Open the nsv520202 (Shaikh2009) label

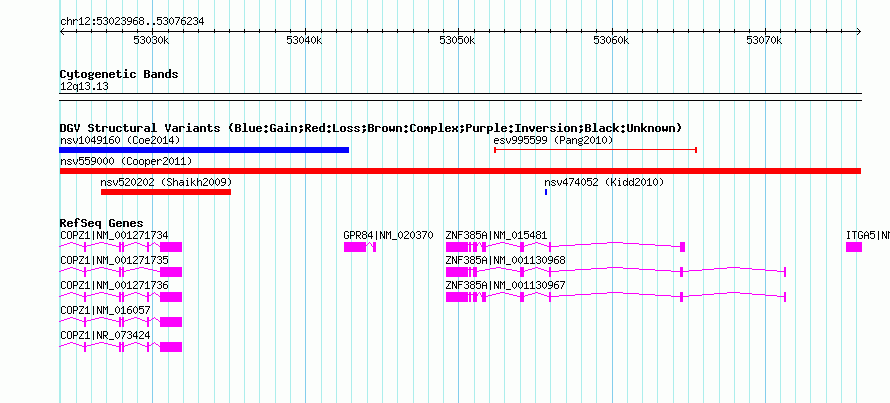point(166,183)
